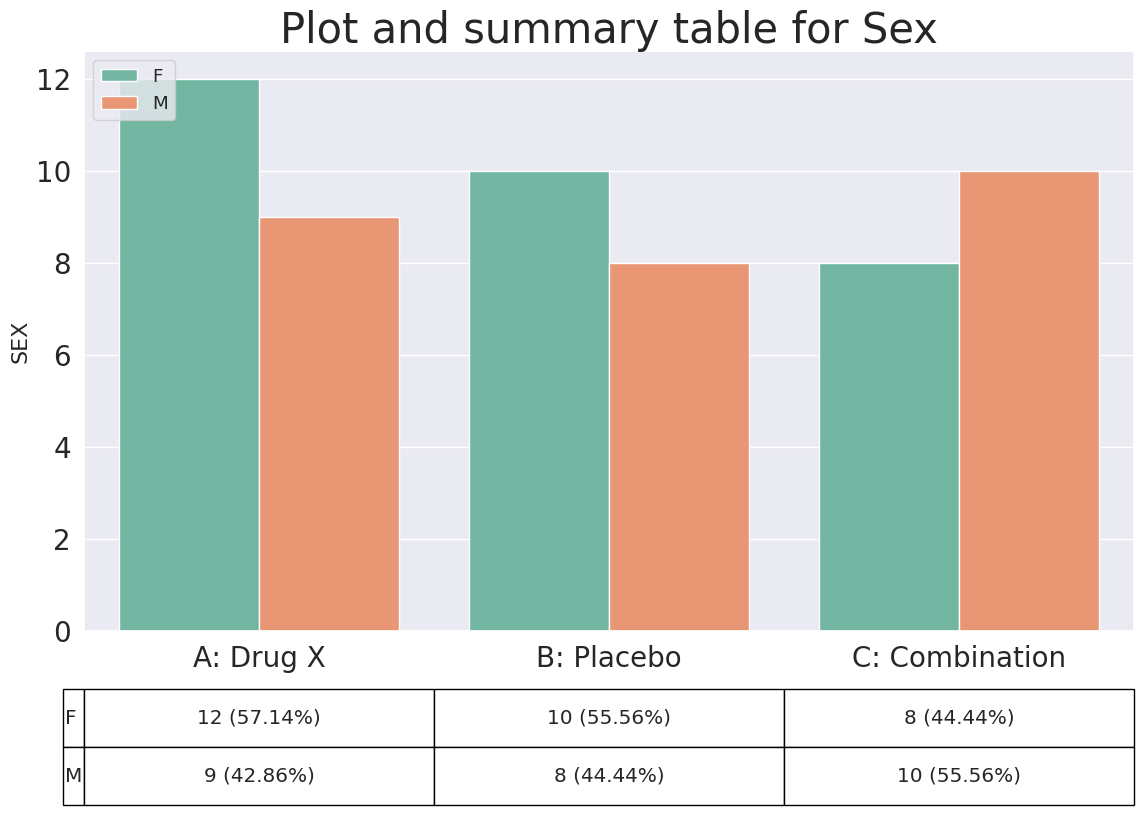This screenshot has width=1144, height=815.
Task: Click the 'B: Placebo' axis label
Action: pos(608,657)
